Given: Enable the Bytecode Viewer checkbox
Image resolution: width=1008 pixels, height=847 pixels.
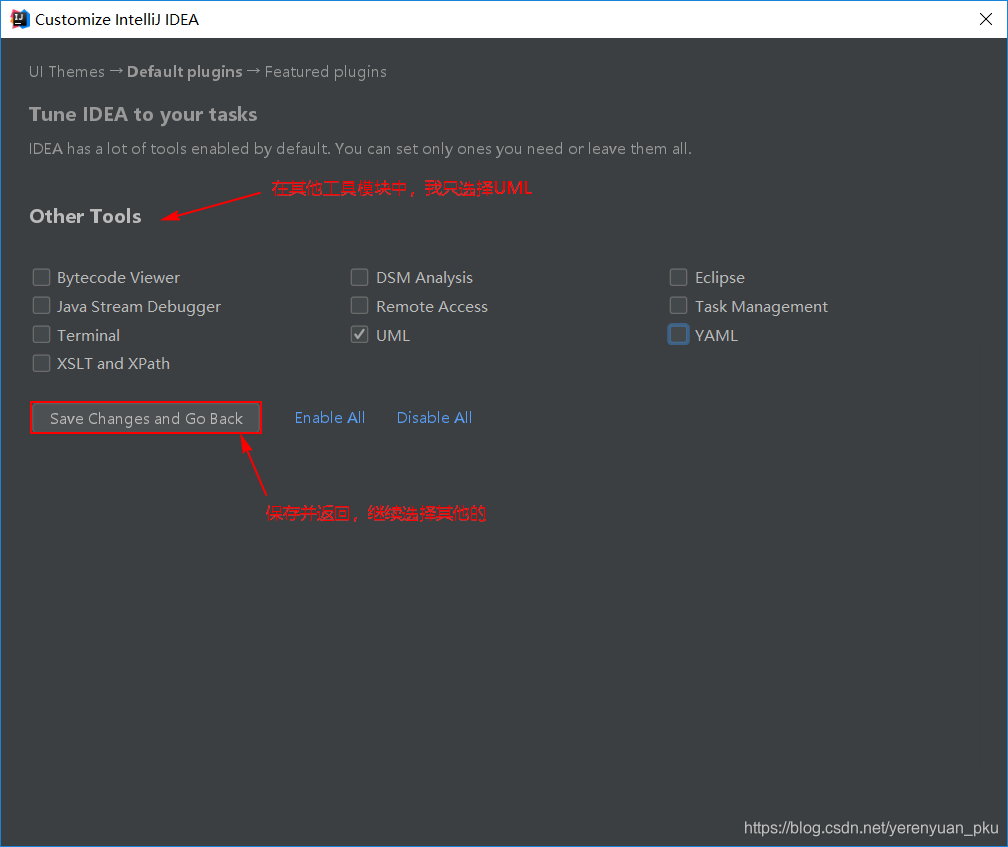Looking at the screenshot, I should (x=41, y=277).
